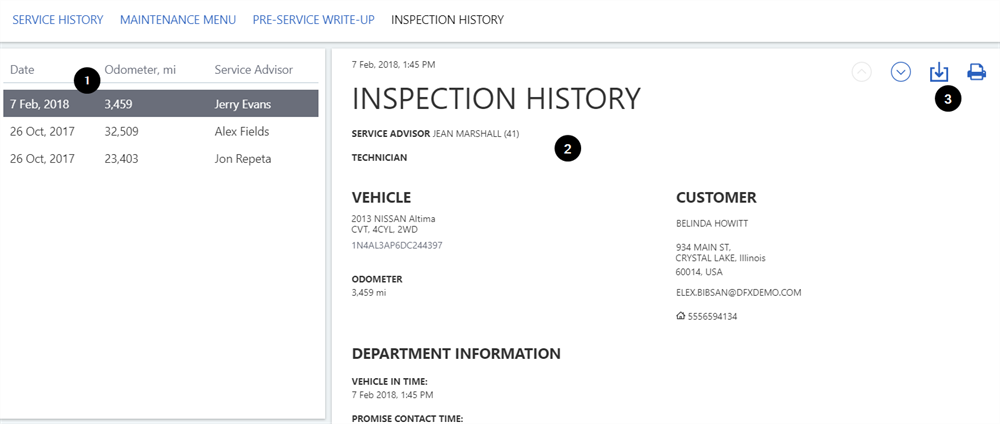Click the customer email ELEX.BIBSAN@DFXDEMO.COM
1000x424 pixels.
738,293
